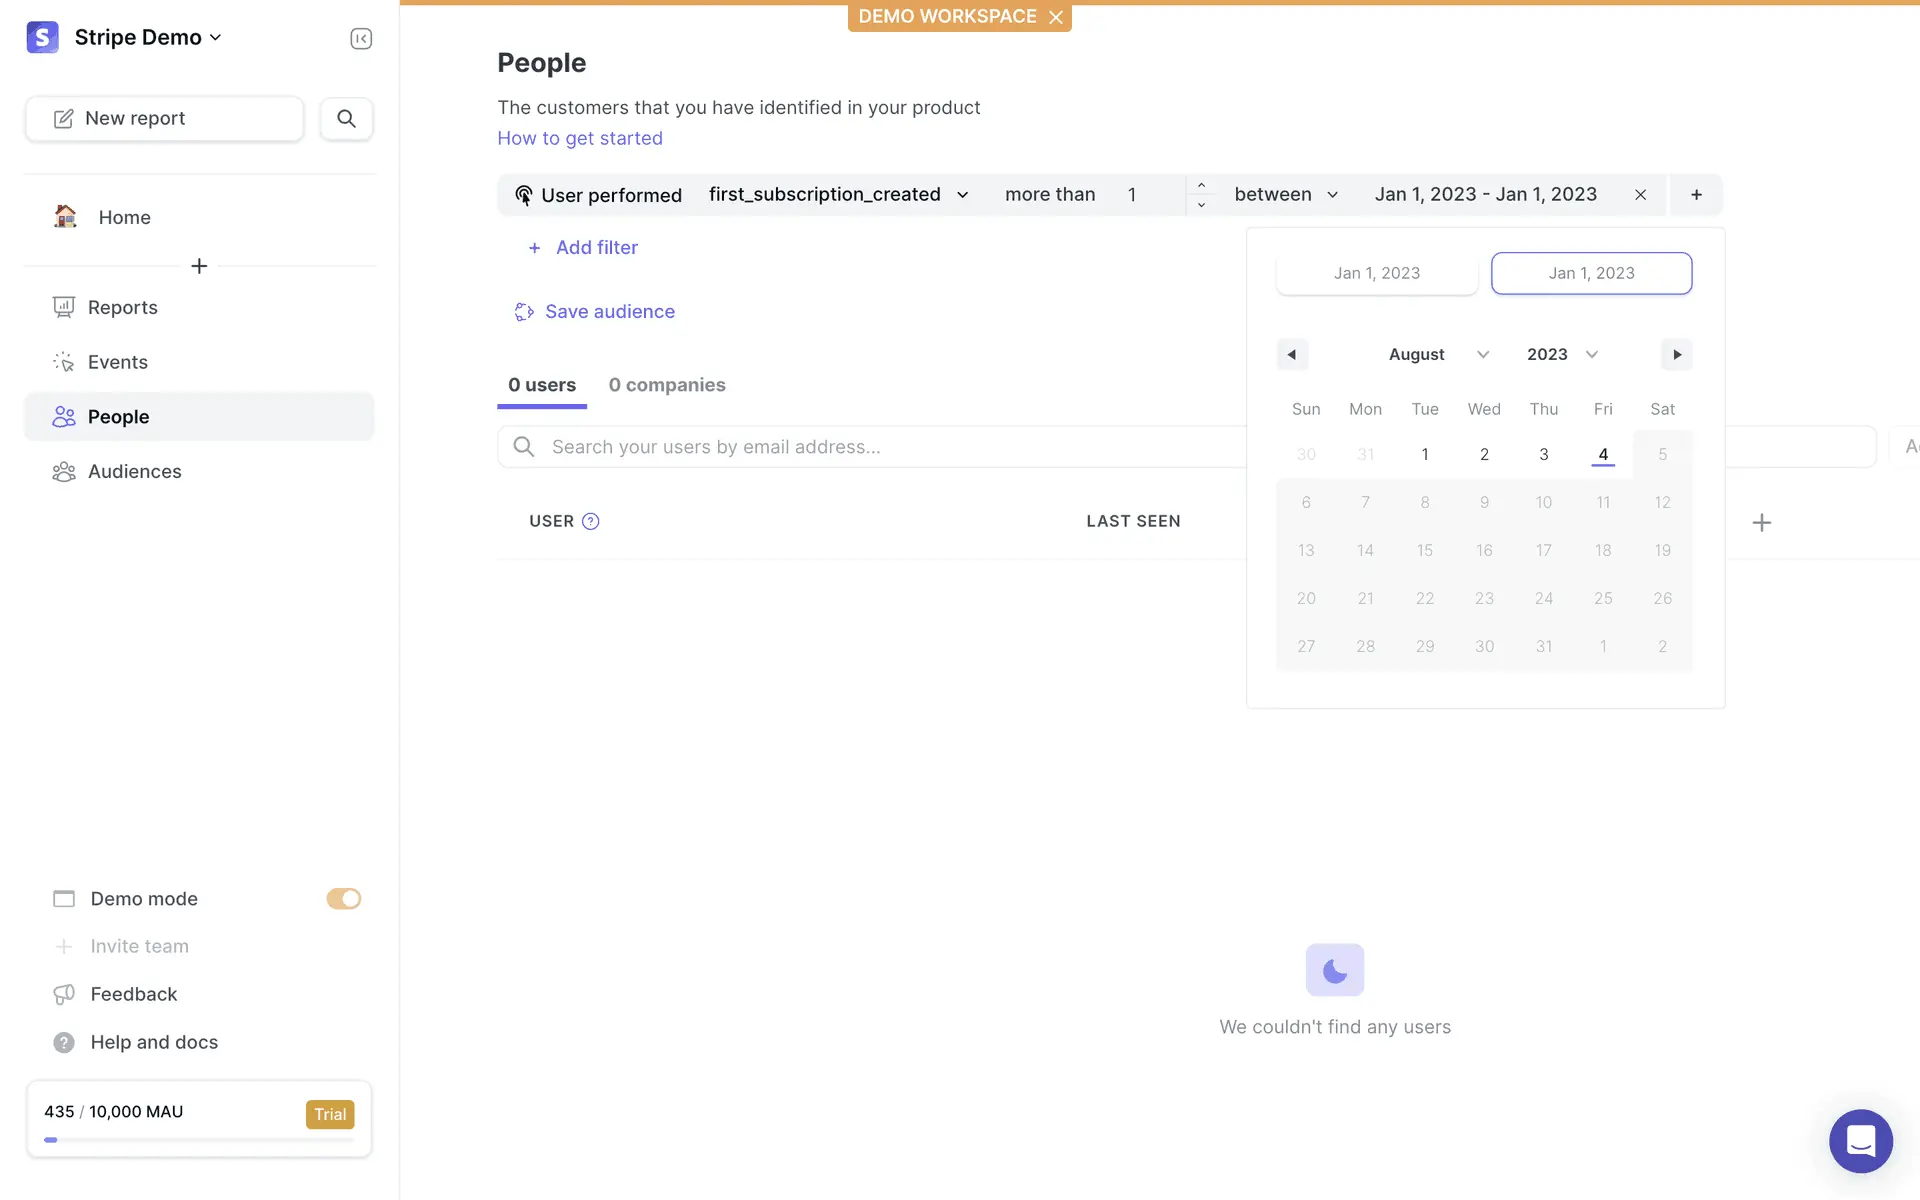Click plus icon at right of filter row
Viewport: 1920px width, 1200px height.
(x=1696, y=195)
